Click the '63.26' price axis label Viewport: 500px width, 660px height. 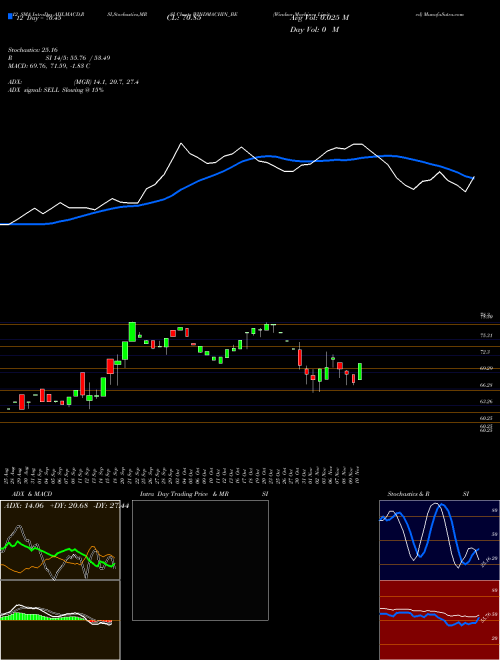pyautogui.click(x=486, y=402)
